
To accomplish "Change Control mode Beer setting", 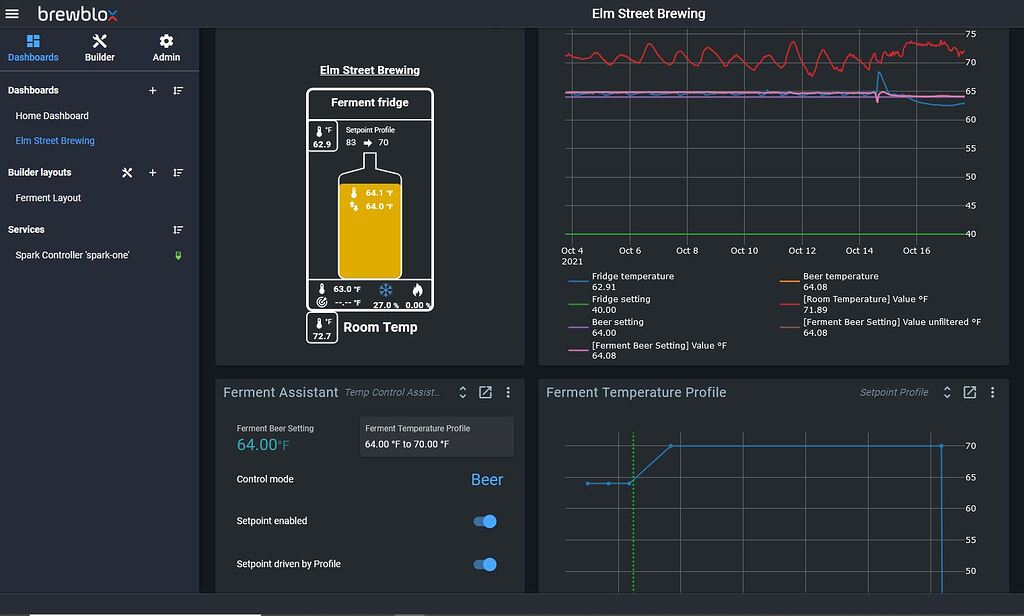I will [487, 480].
